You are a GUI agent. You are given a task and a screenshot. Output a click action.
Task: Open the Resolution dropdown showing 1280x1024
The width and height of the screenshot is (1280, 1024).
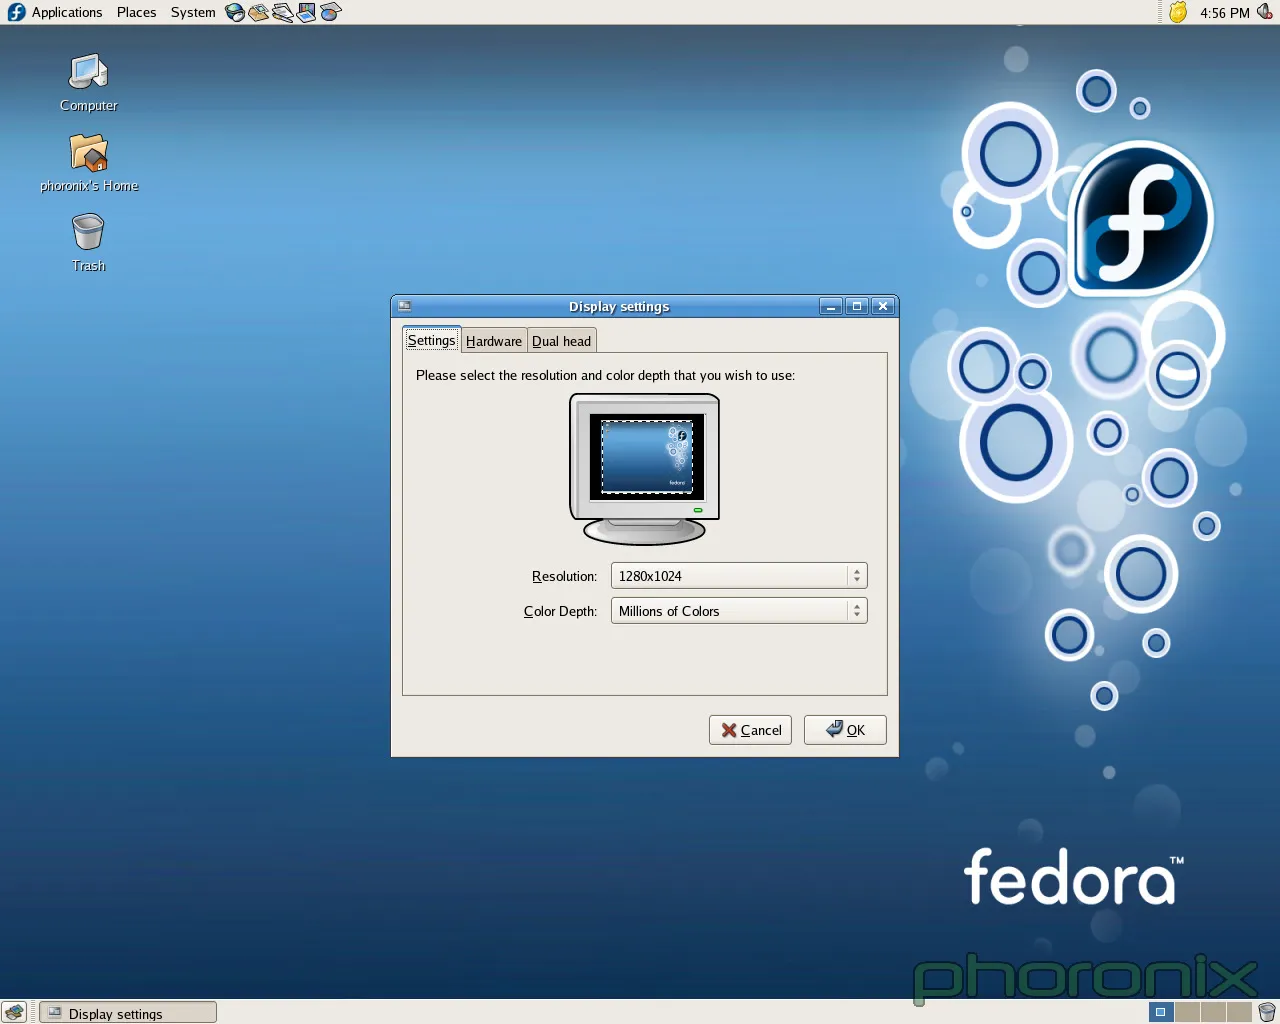739,576
